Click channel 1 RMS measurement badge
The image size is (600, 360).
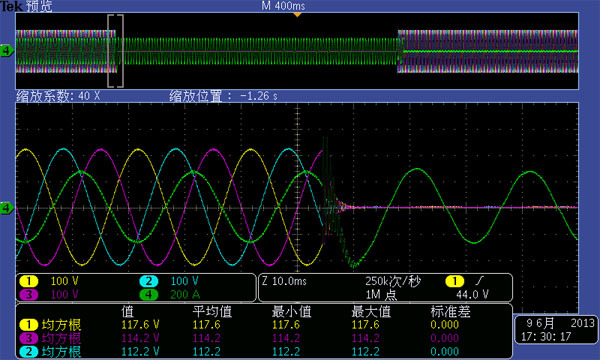pos(28,325)
